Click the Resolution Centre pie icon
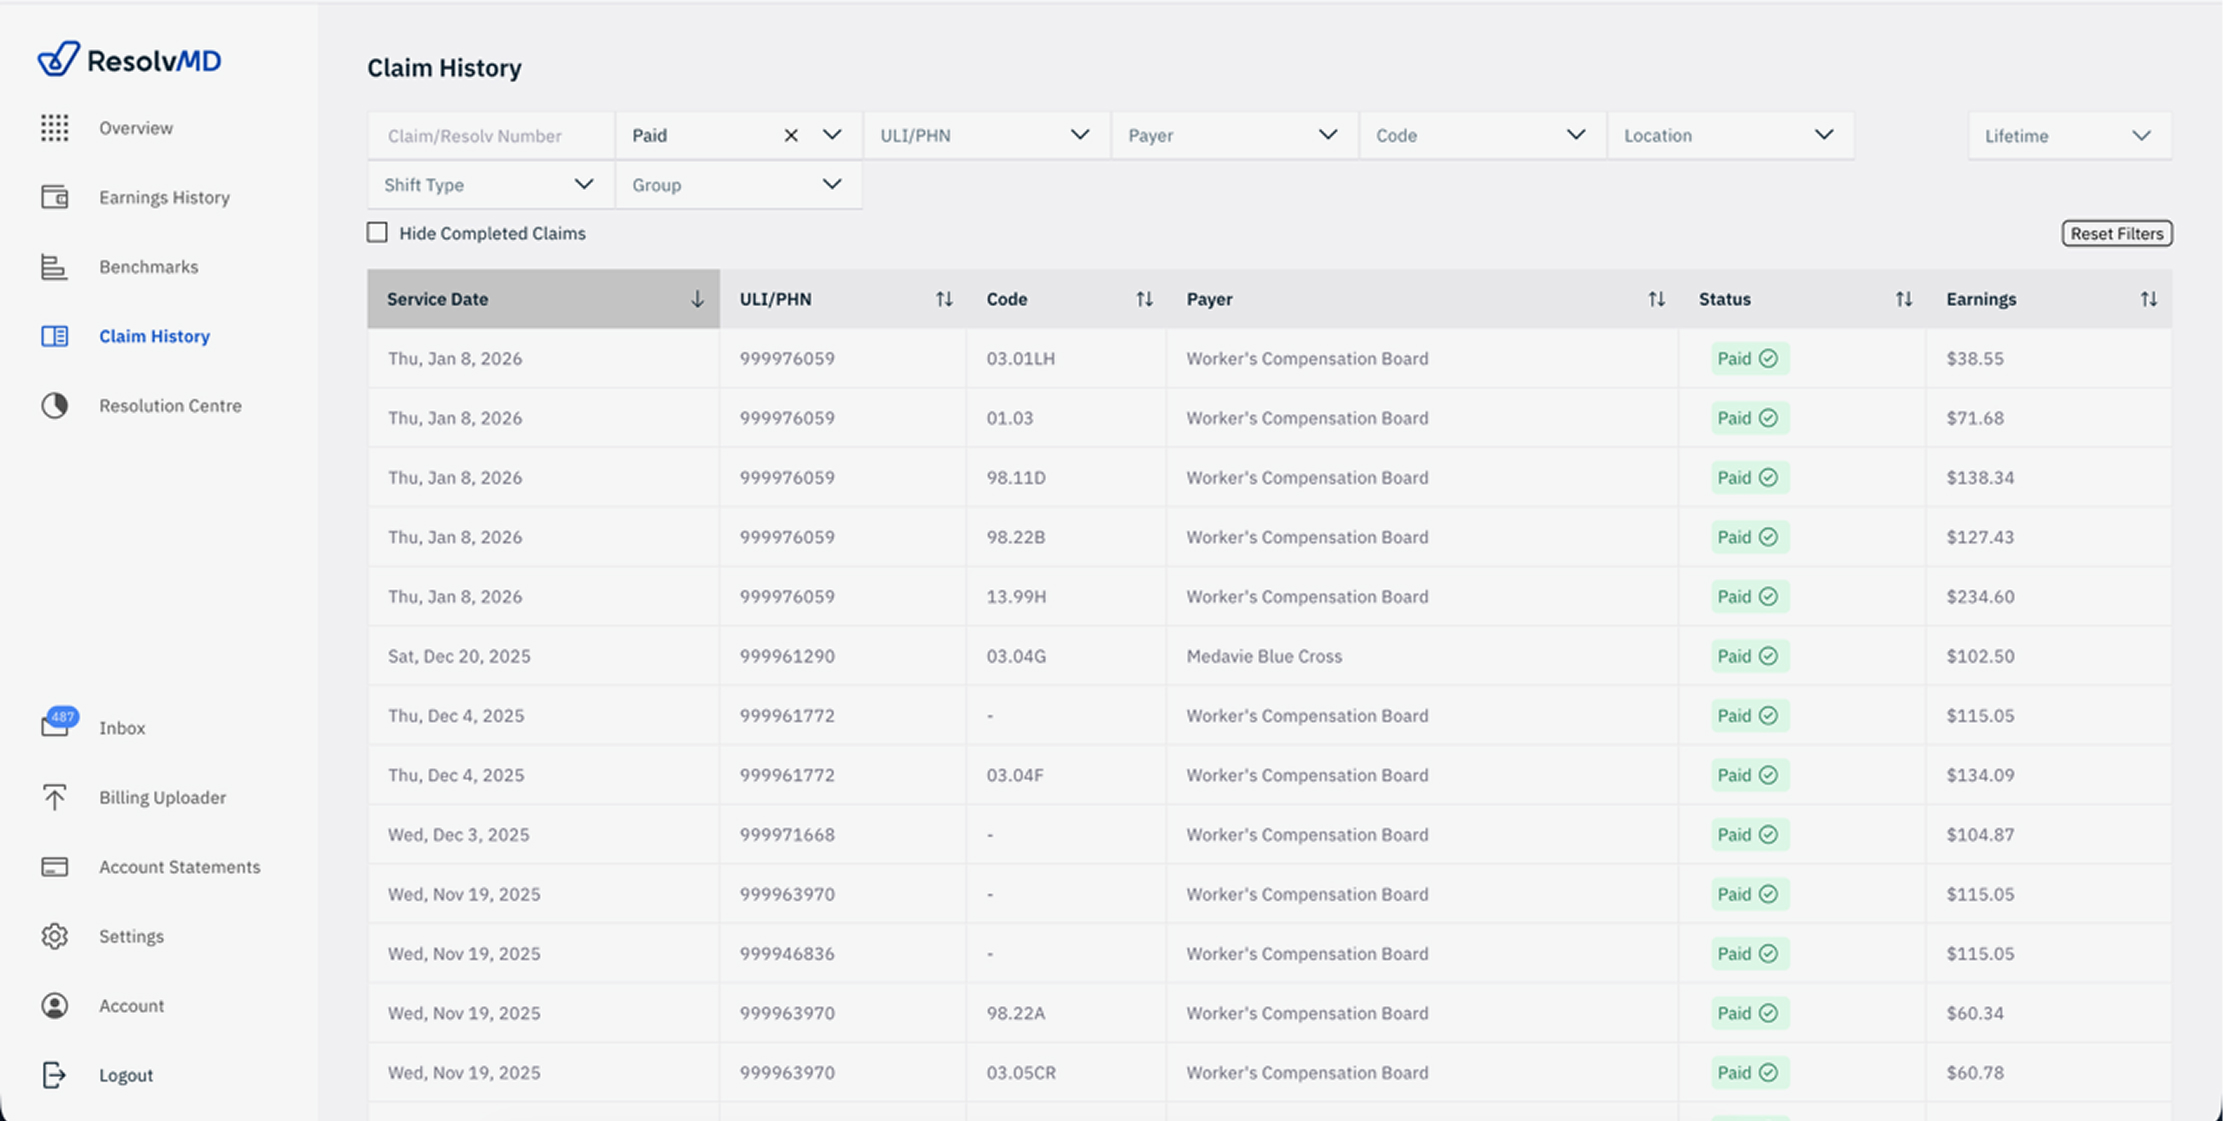 [55, 406]
